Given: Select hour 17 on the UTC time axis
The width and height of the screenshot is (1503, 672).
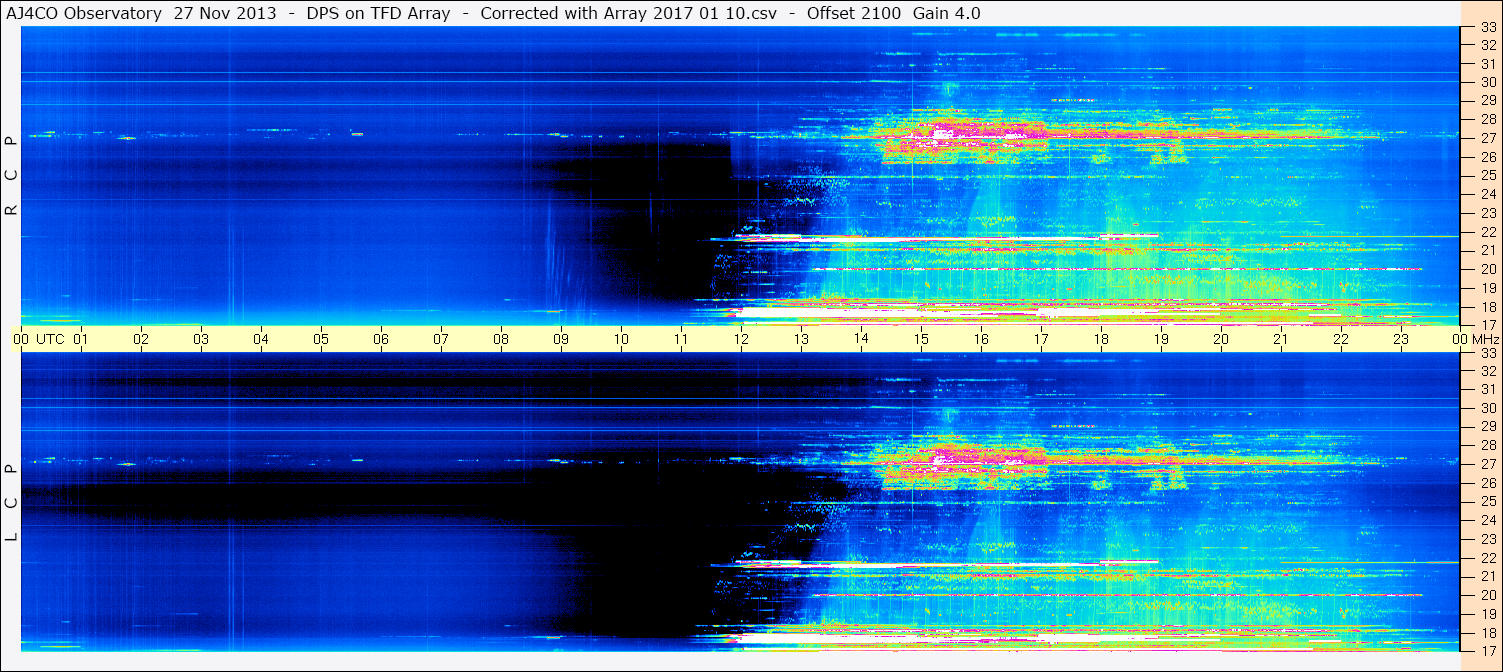Looking at the screenshot, I should [x=1041, y=339].
